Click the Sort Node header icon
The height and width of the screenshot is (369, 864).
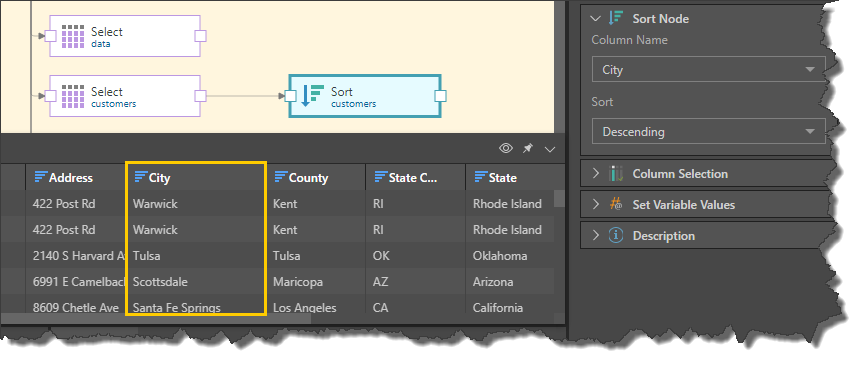(x=616, y=18)
